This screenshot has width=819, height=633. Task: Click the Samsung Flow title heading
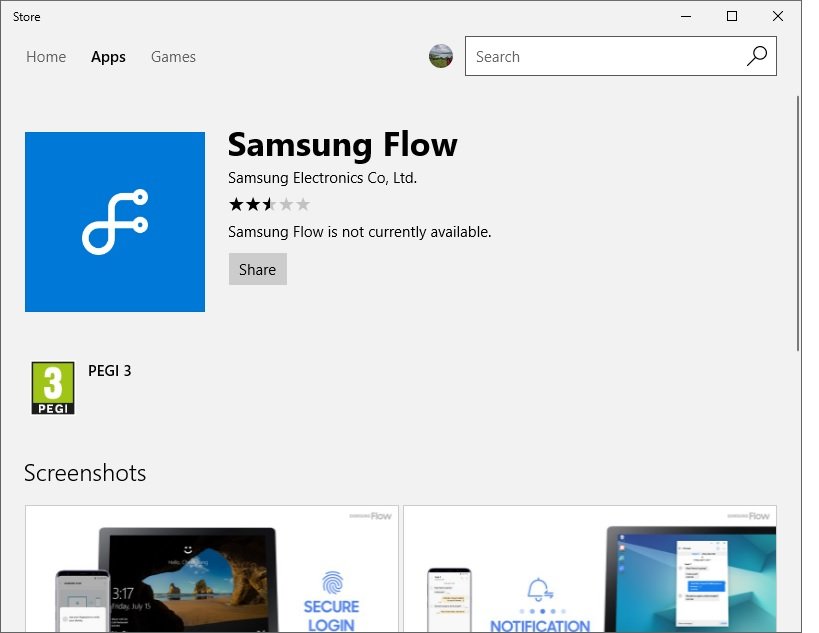coord(343,145)
